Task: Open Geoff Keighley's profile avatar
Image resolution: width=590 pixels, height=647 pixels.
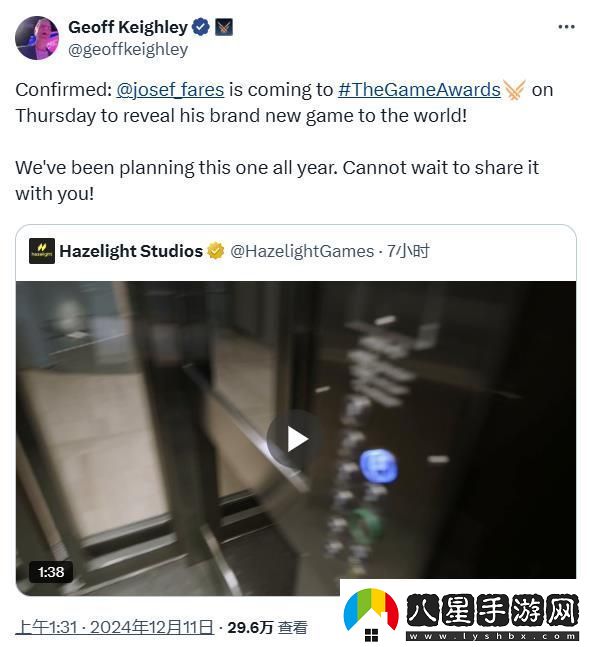Action: click(37, 38)
